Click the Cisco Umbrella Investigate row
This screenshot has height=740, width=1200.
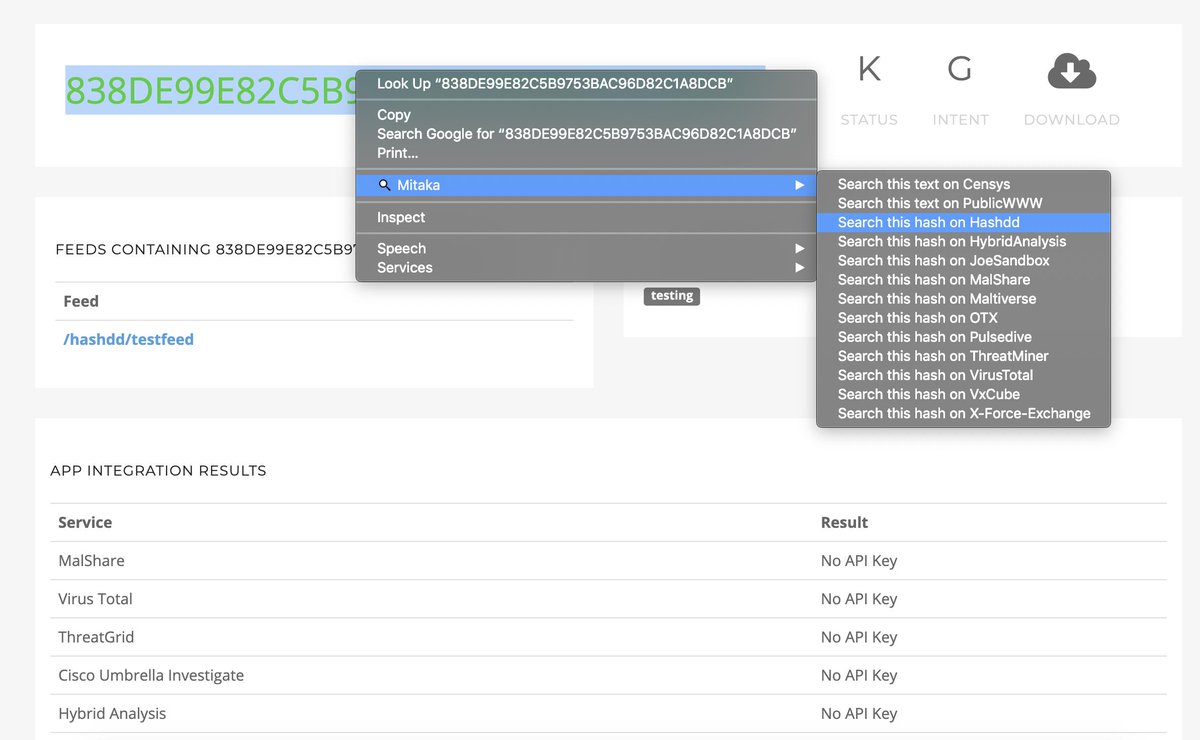(608, 675)
